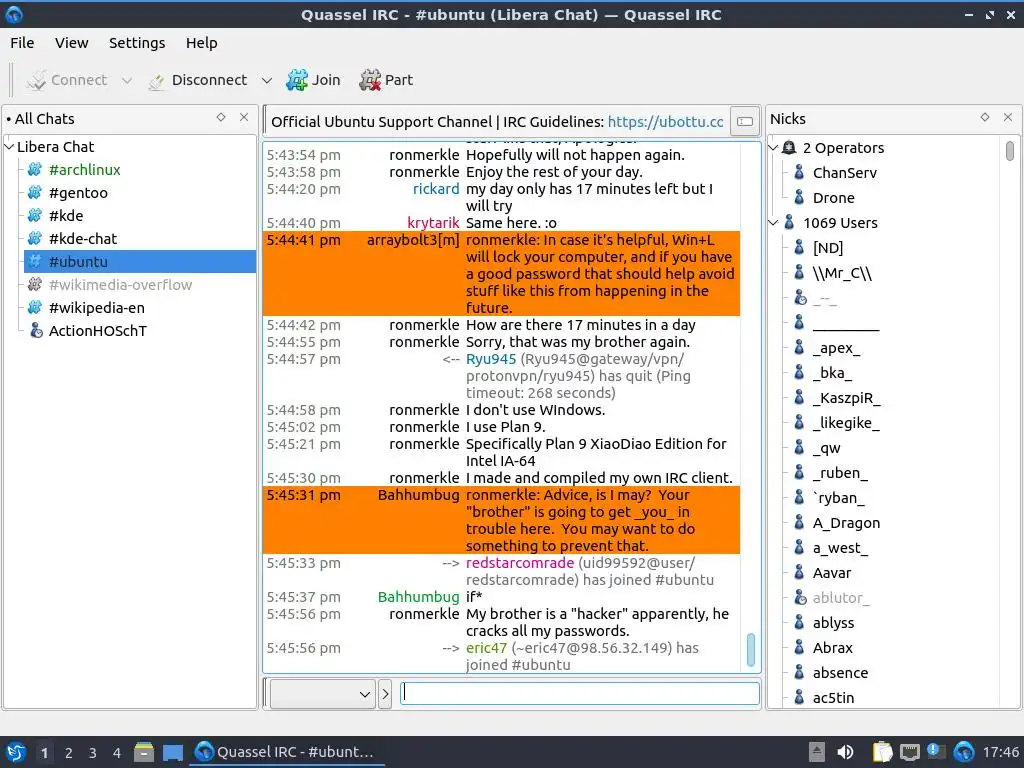
Task: Click the krytarik sender name
Action: click(433, 223)
